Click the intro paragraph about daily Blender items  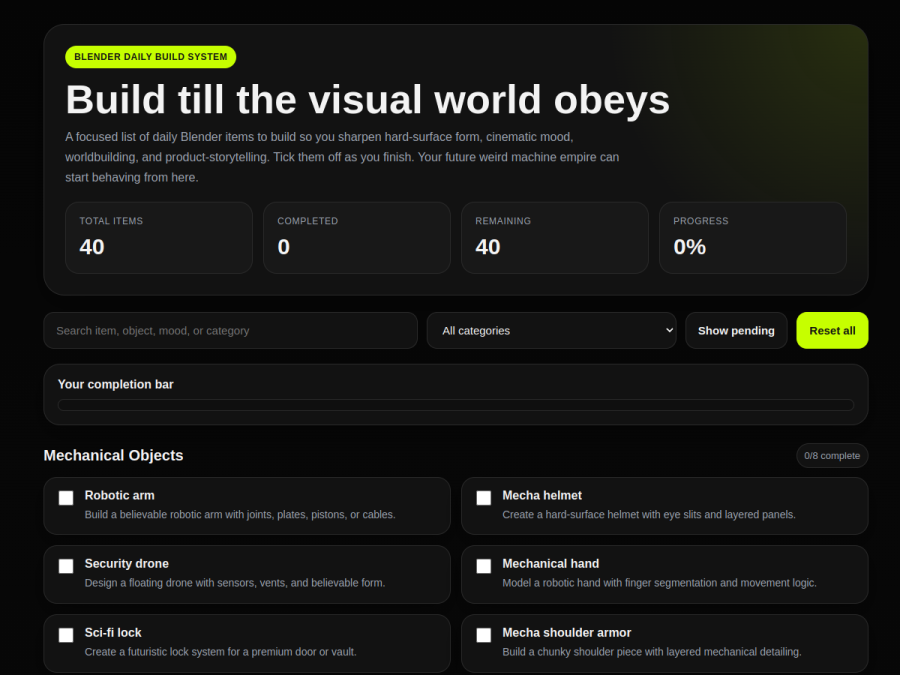click(342, 157)
